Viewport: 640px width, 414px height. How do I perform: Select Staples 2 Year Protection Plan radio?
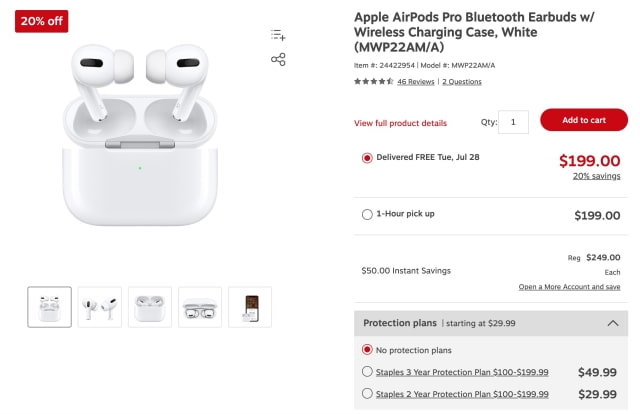click(367, 394)
